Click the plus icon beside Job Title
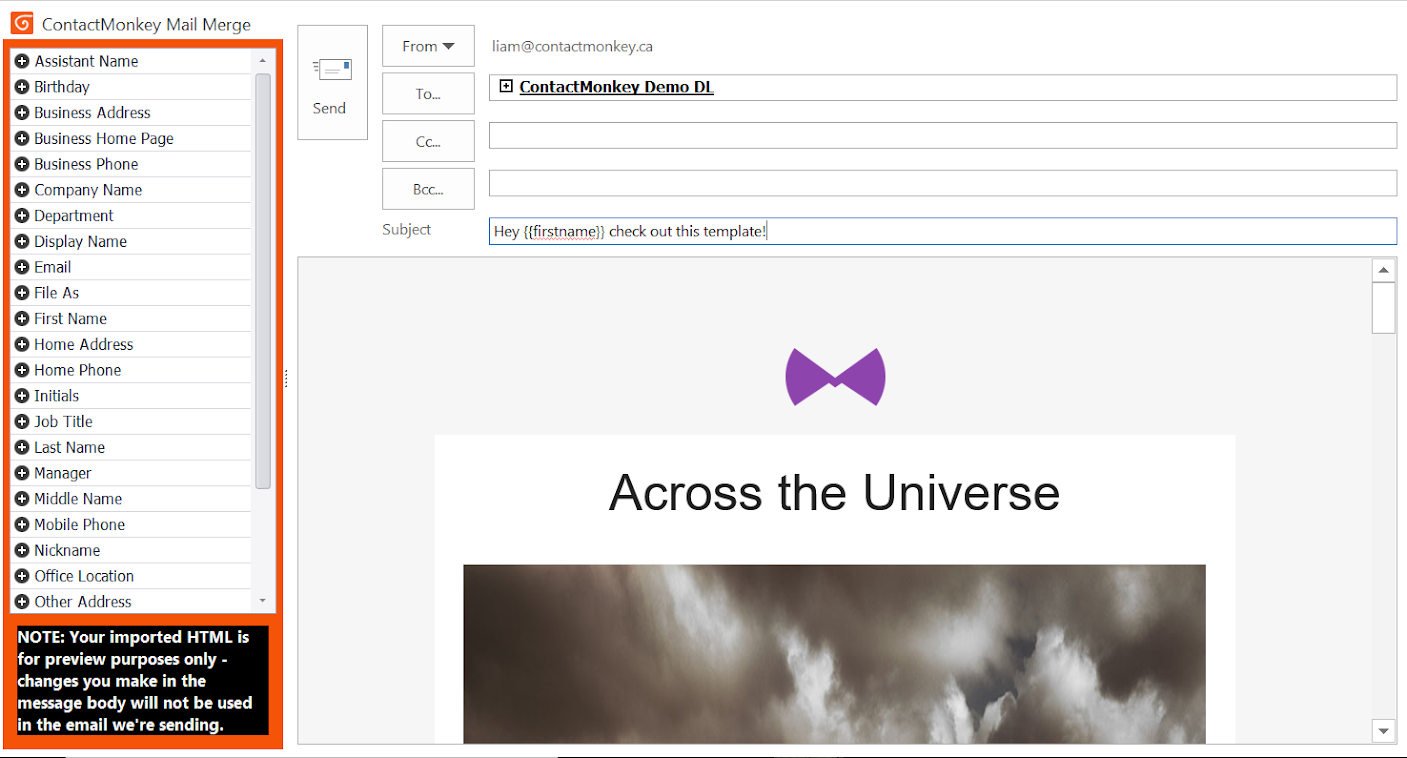This screenshot has width=1407, height=758. click(22, 422)
